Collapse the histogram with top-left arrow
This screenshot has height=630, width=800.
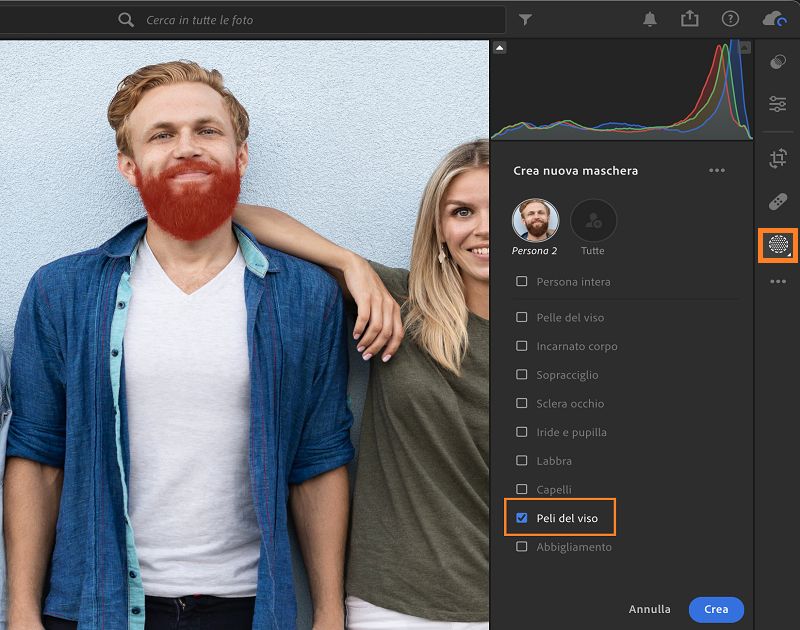point(500,48)
